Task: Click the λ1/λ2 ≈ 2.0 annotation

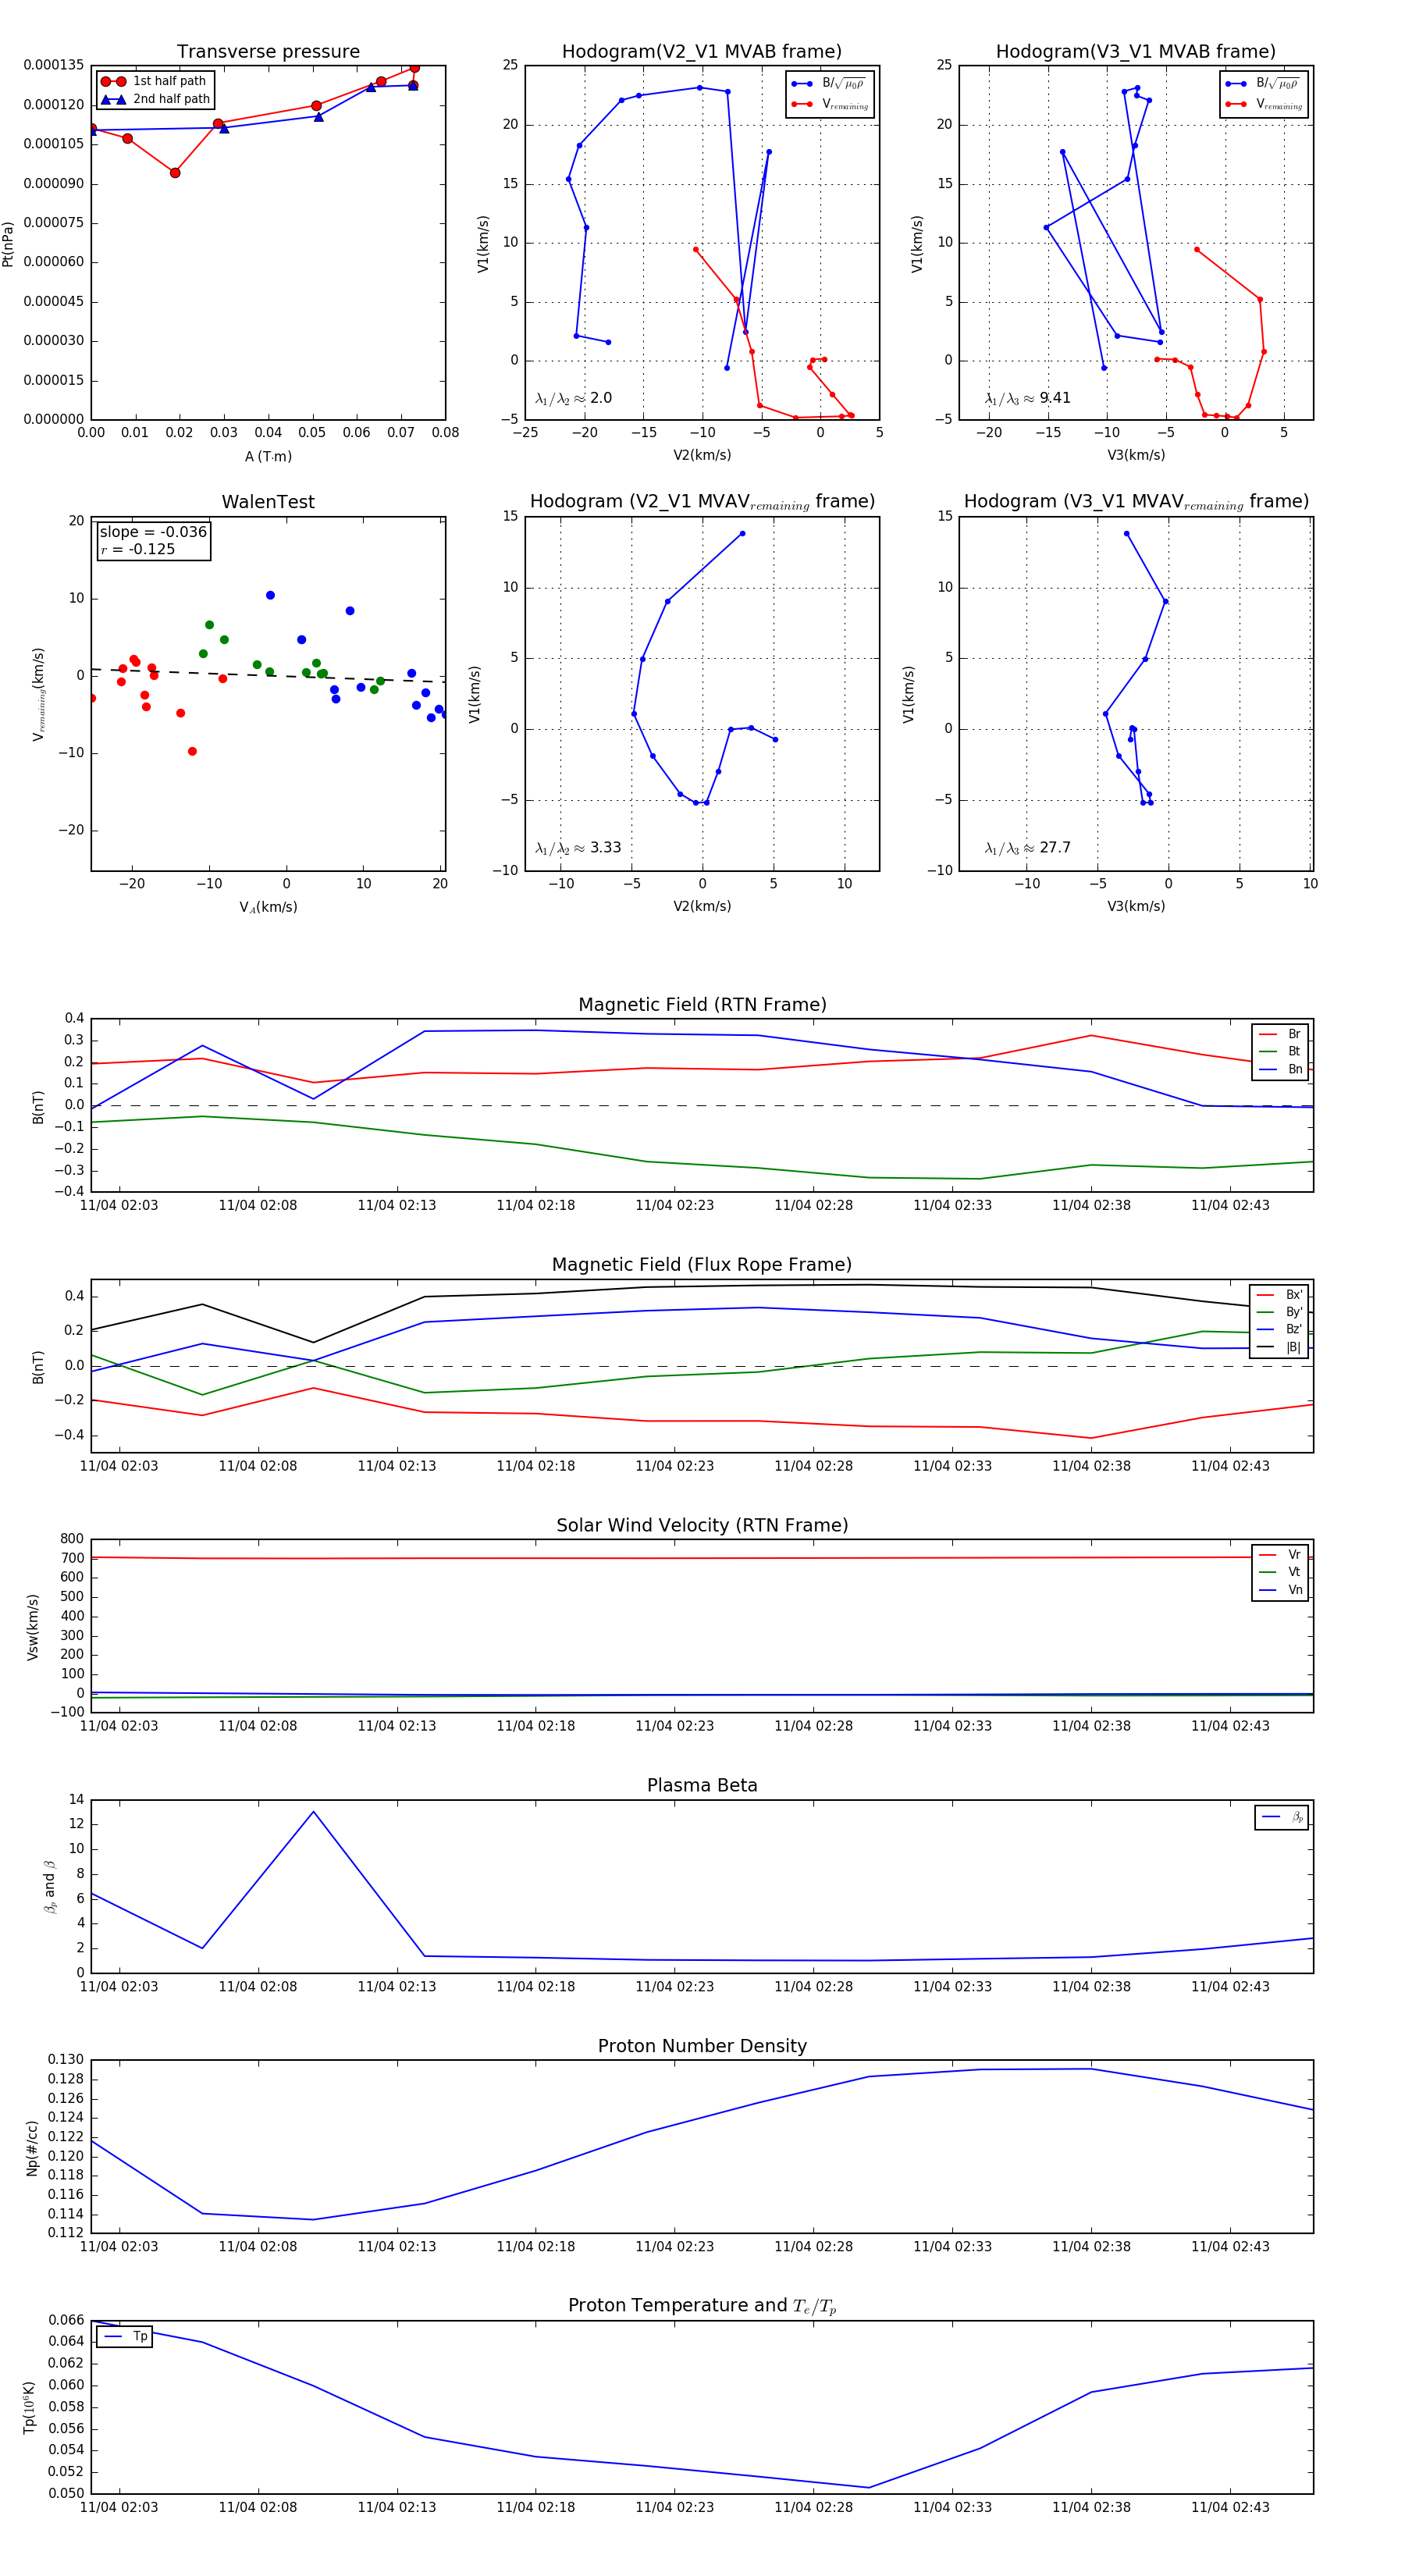Action: coord(573,398)
